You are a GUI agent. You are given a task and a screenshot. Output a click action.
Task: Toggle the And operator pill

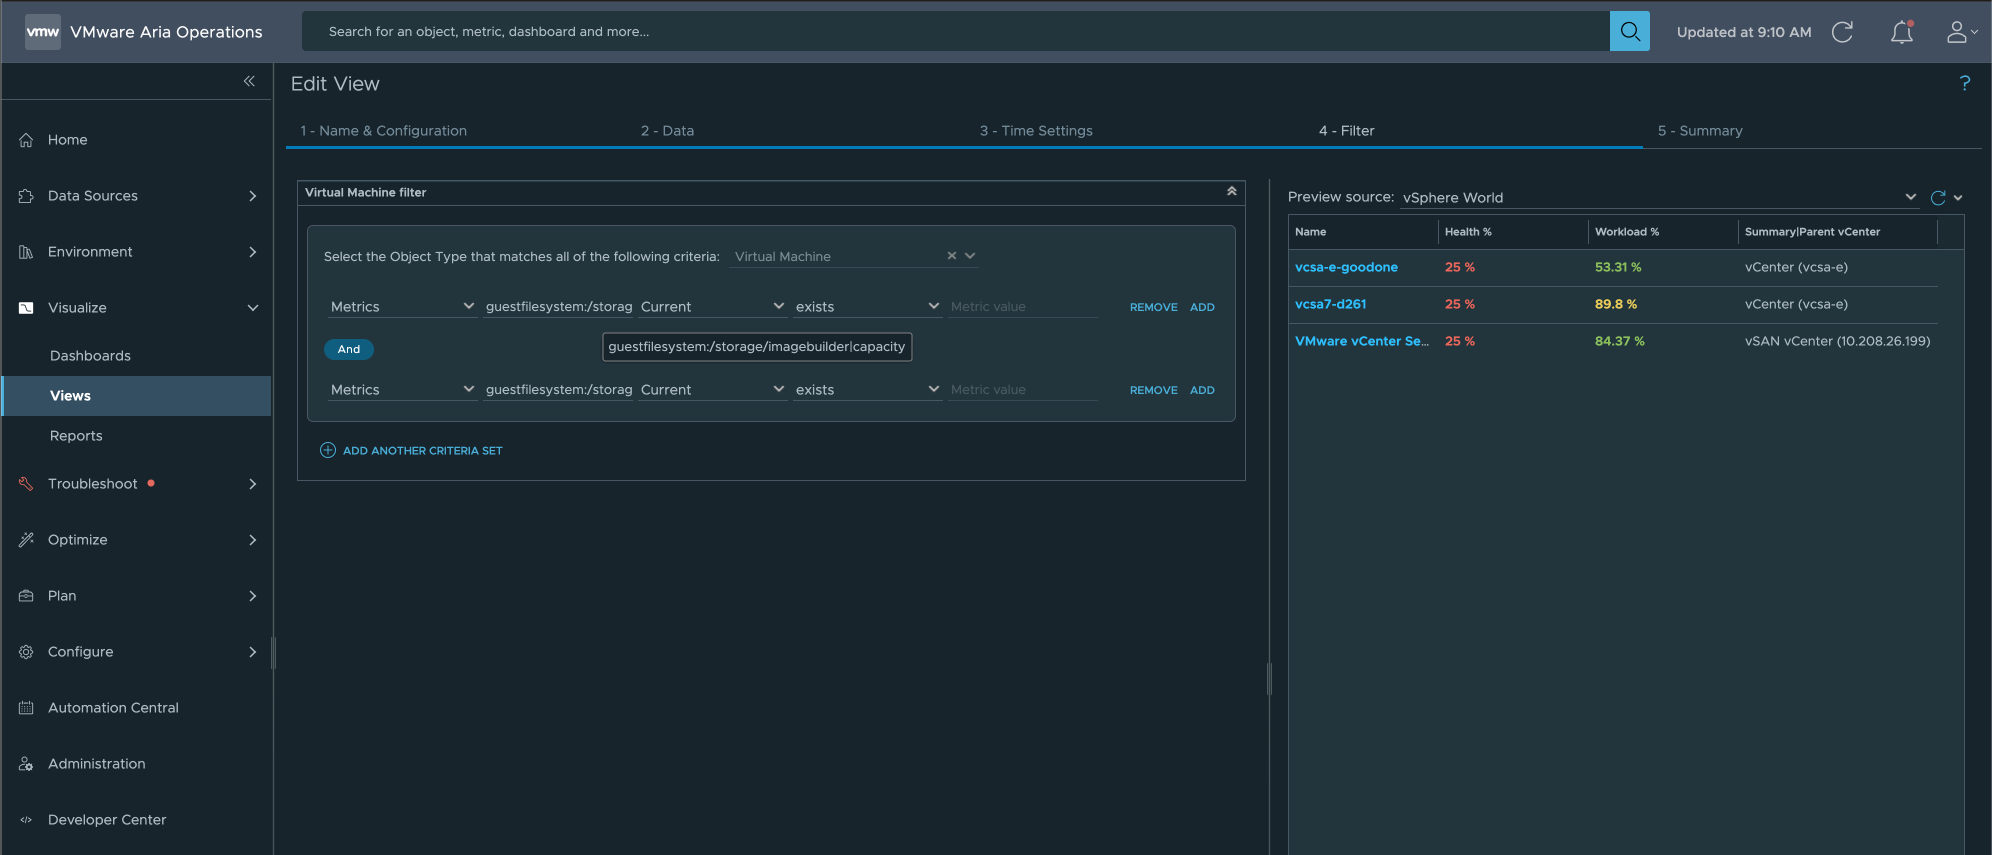(348, 349)
